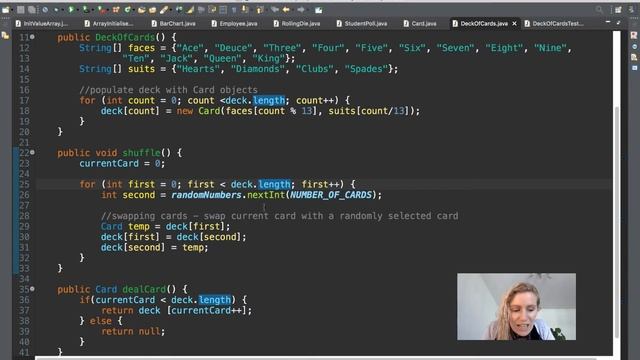Minimize the editor area
640x360 pixels.
click(x=608, y=22)
